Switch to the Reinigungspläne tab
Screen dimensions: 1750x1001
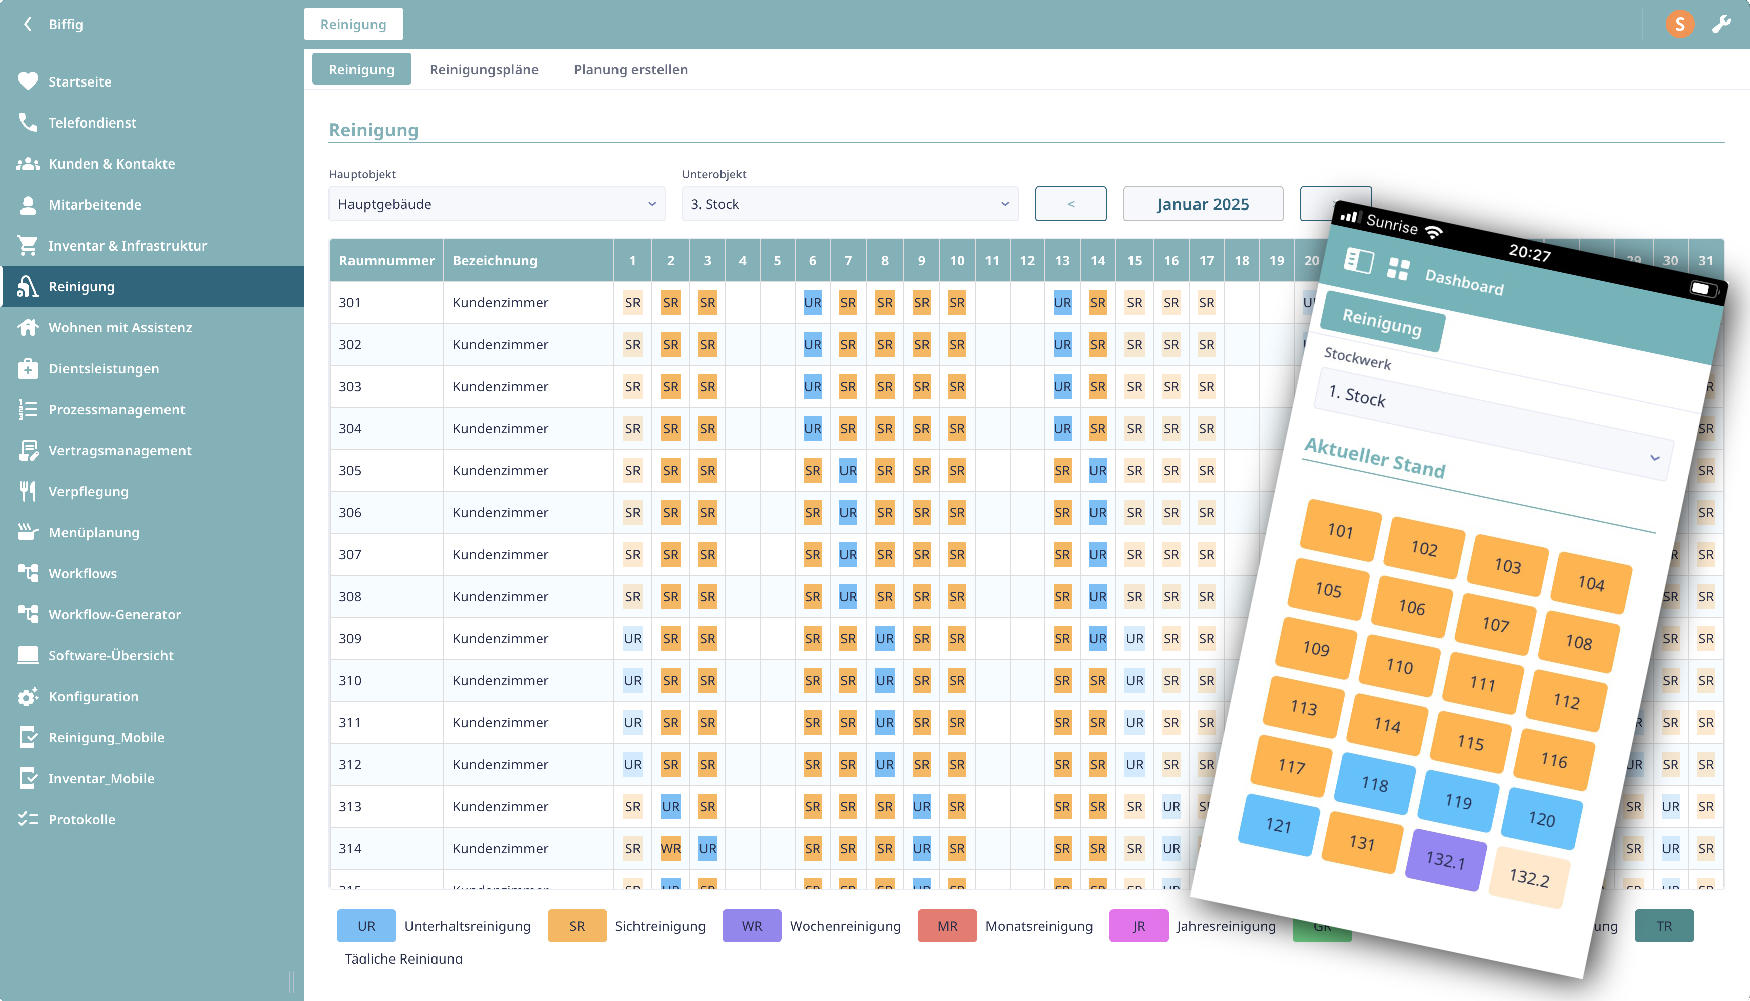point(484,70)
